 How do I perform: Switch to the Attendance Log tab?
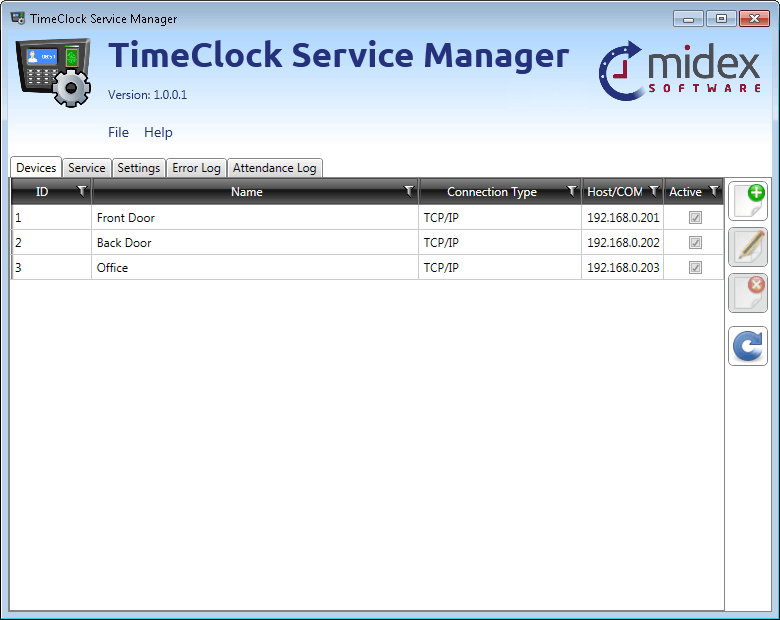(274, 168)
